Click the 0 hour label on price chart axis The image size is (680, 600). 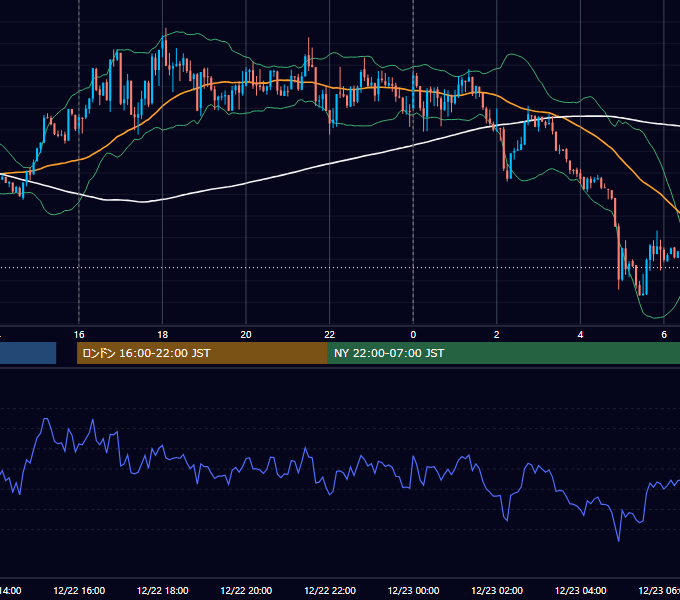[x=413, y=335]
